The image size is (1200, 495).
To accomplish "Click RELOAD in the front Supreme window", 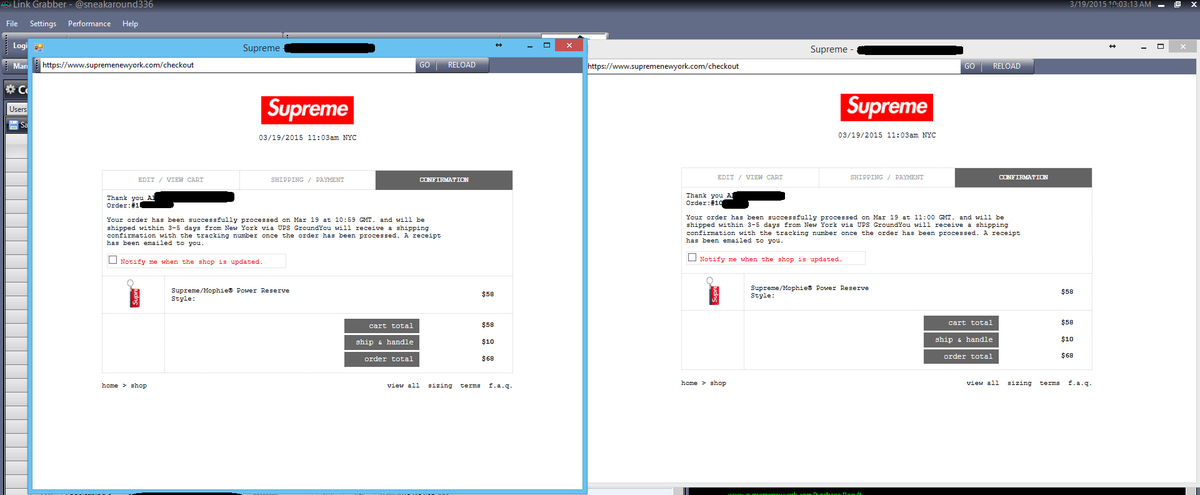I will pos(461,65).
